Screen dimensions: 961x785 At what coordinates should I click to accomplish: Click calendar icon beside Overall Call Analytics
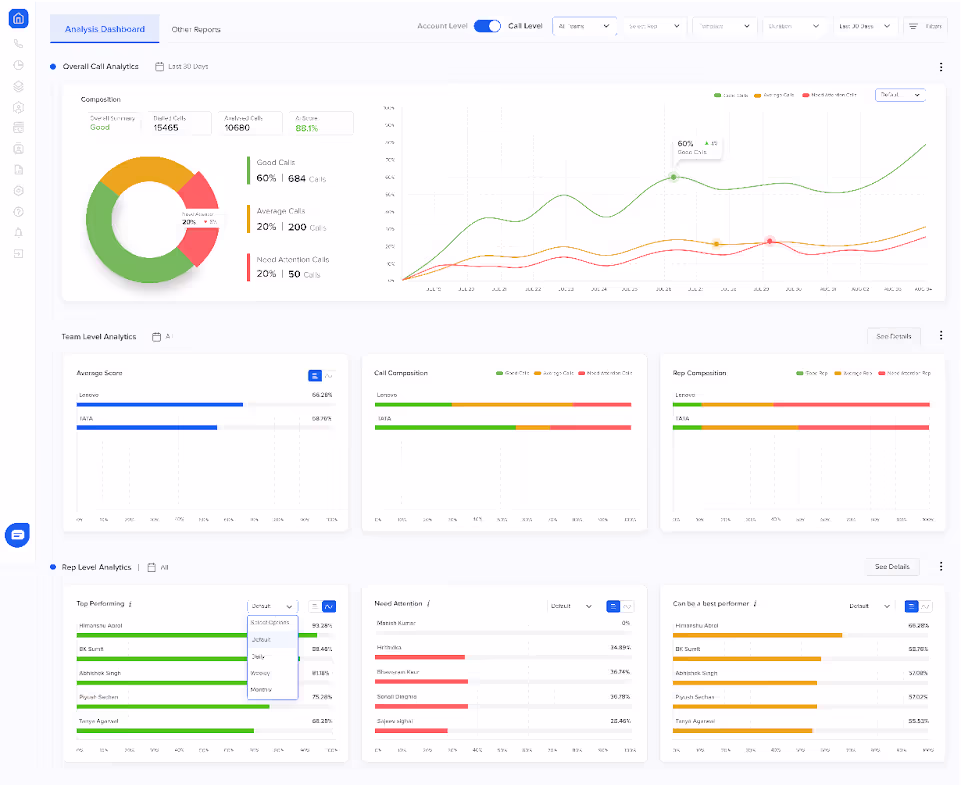click(x=159, y=66)
